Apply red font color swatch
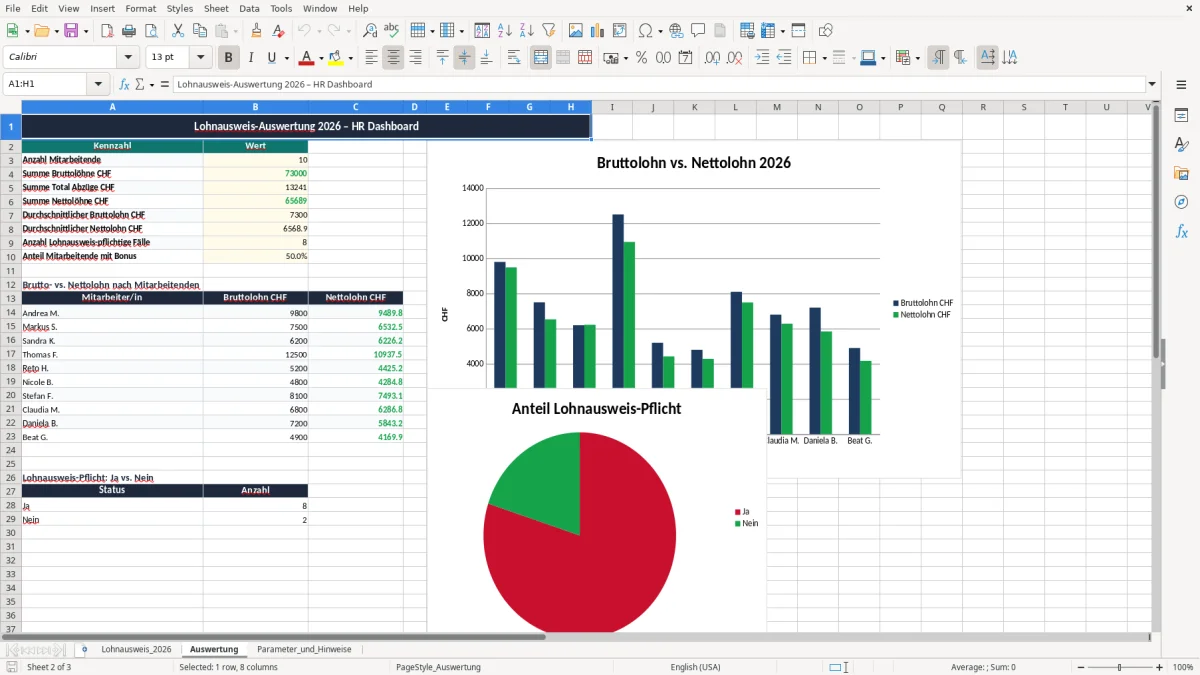 coord(306,58)
